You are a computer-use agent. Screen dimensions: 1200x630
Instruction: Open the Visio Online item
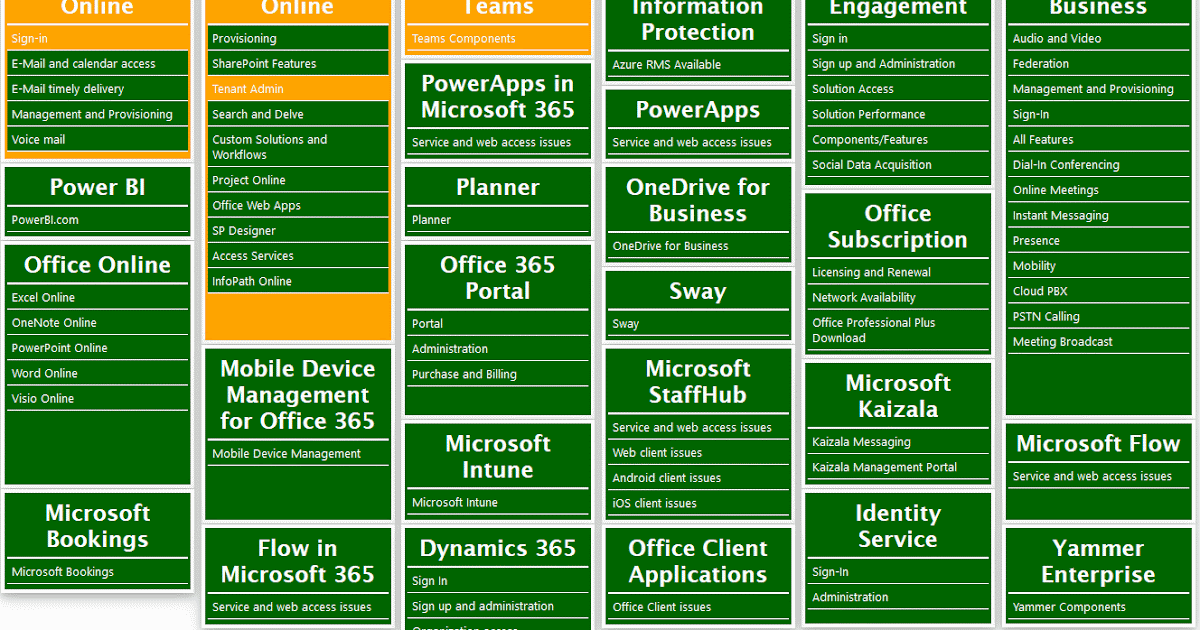click(x=98, y=399)
